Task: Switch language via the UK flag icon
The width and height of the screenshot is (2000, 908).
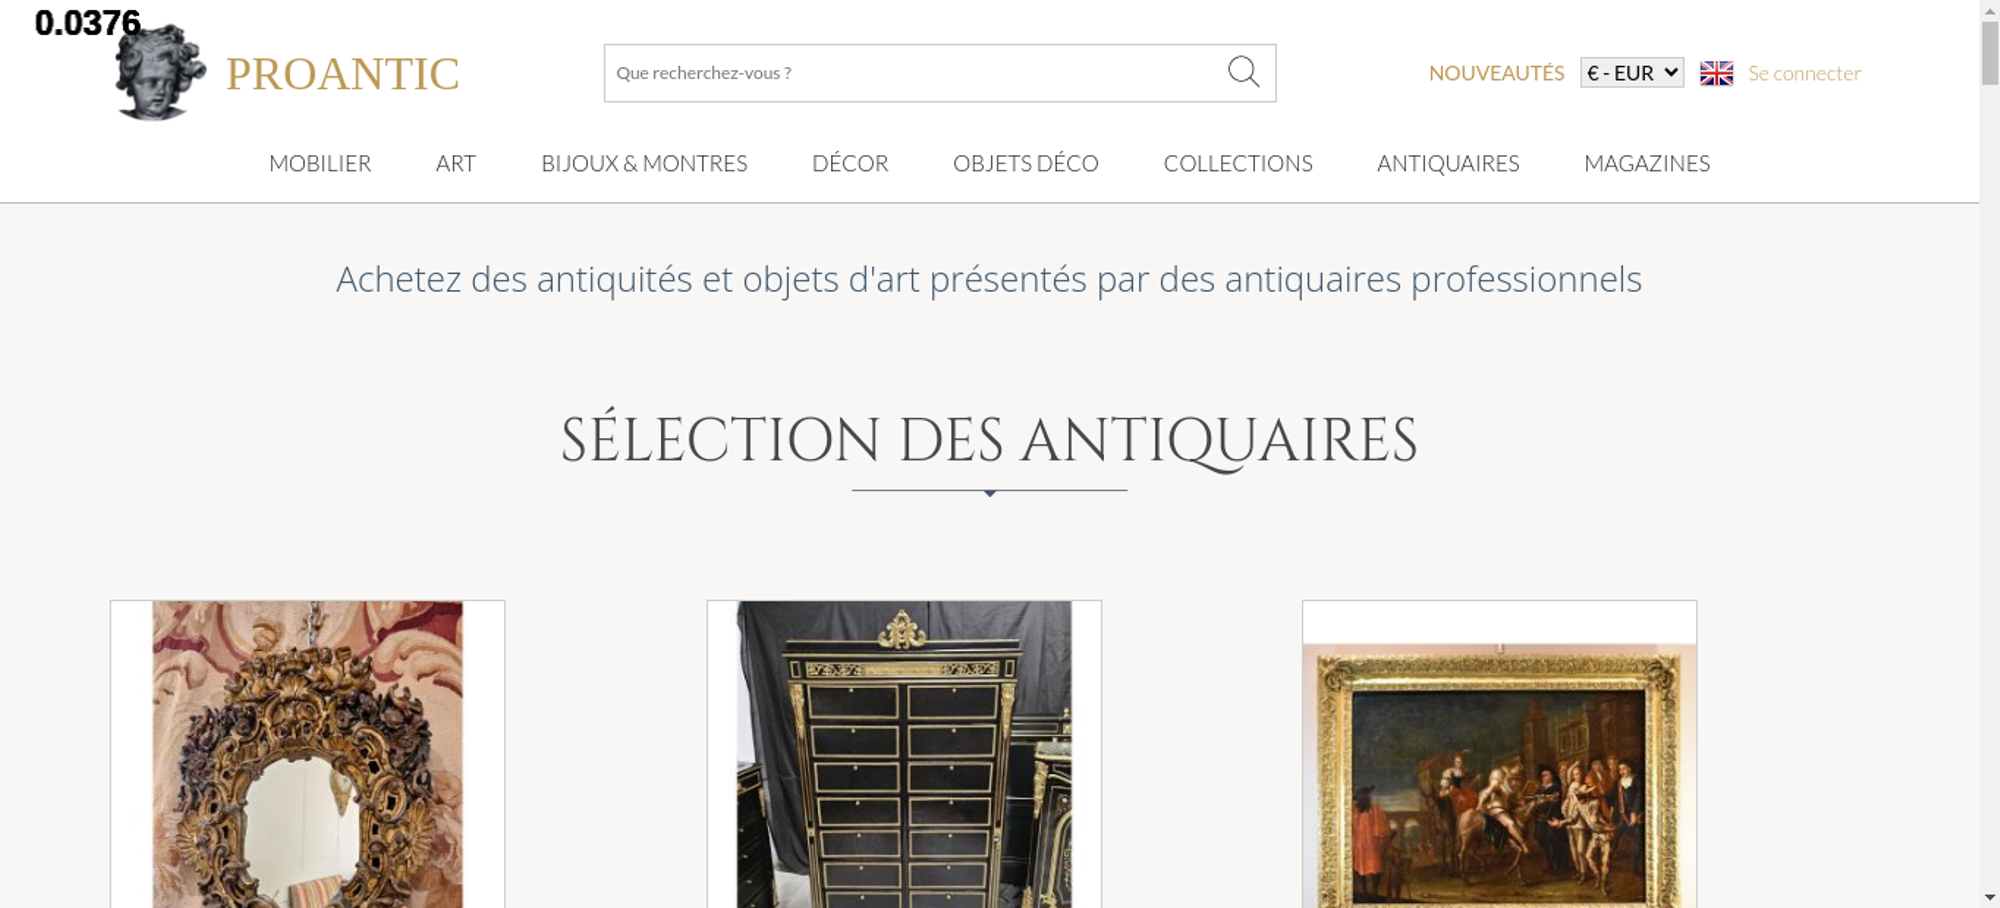Action: (x=1716, y=73)
